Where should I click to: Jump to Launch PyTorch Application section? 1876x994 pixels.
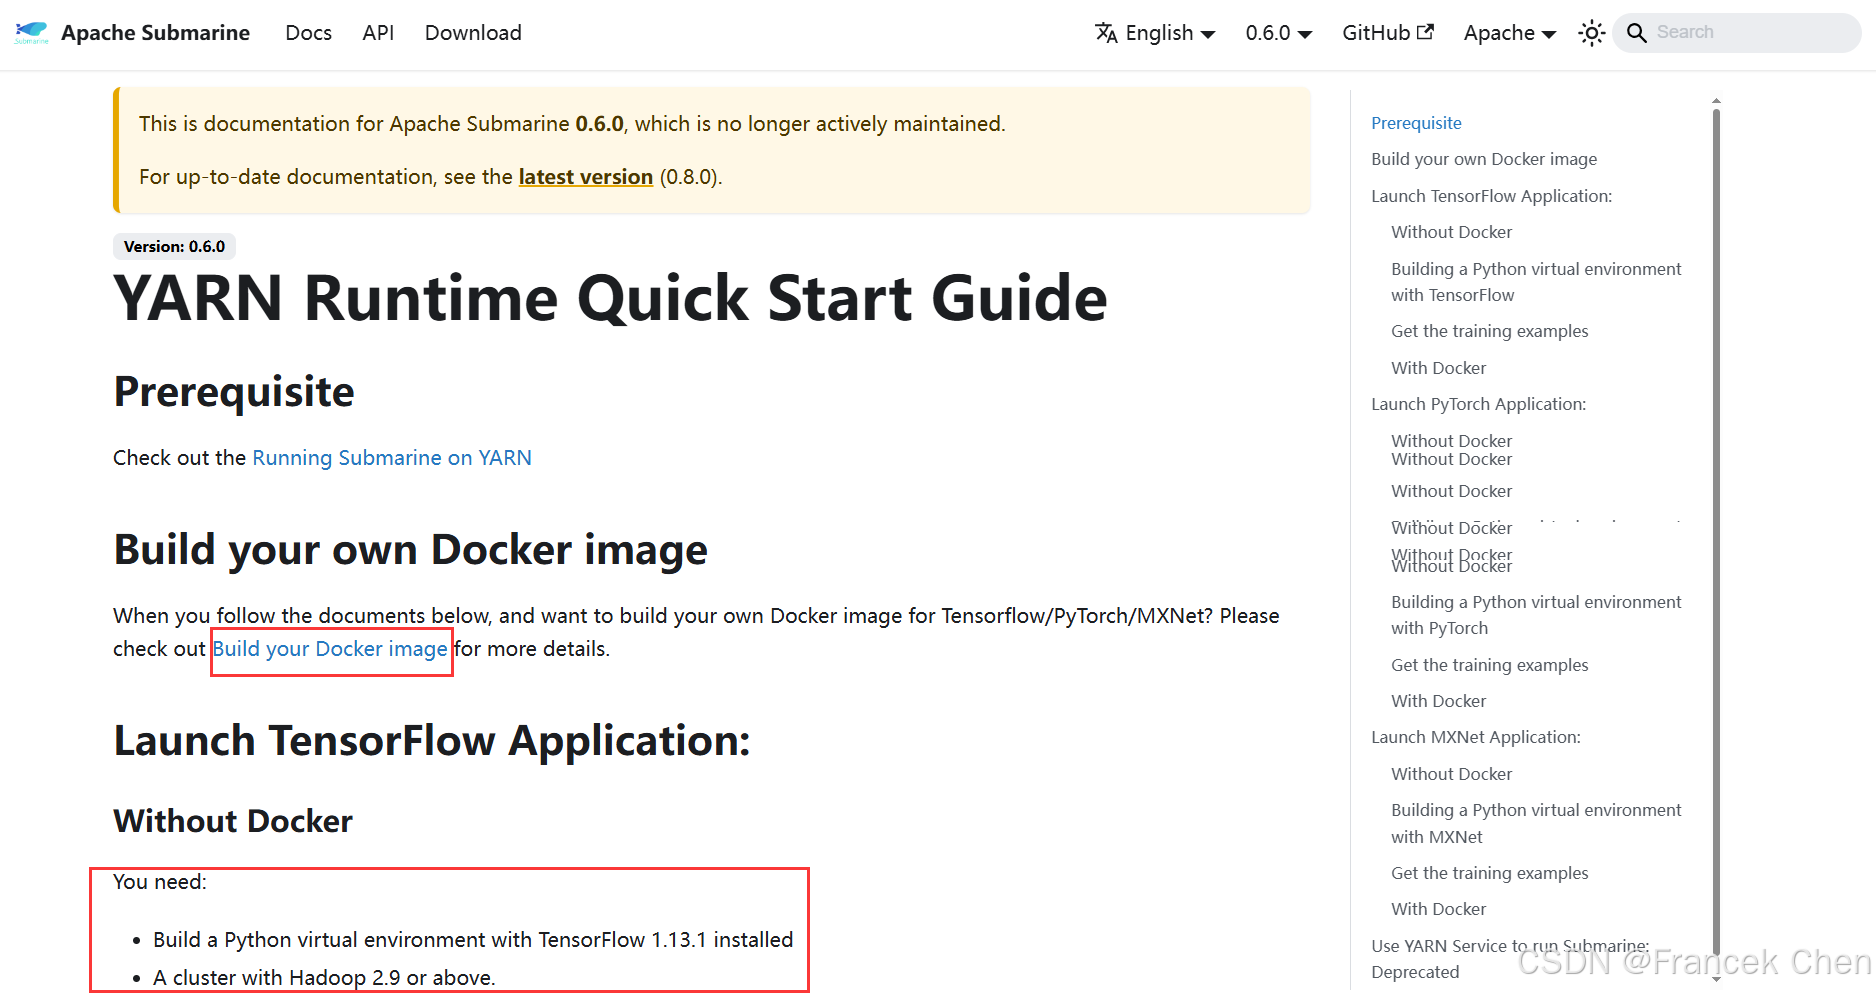pyautogui.click(x=1478, y=404)
